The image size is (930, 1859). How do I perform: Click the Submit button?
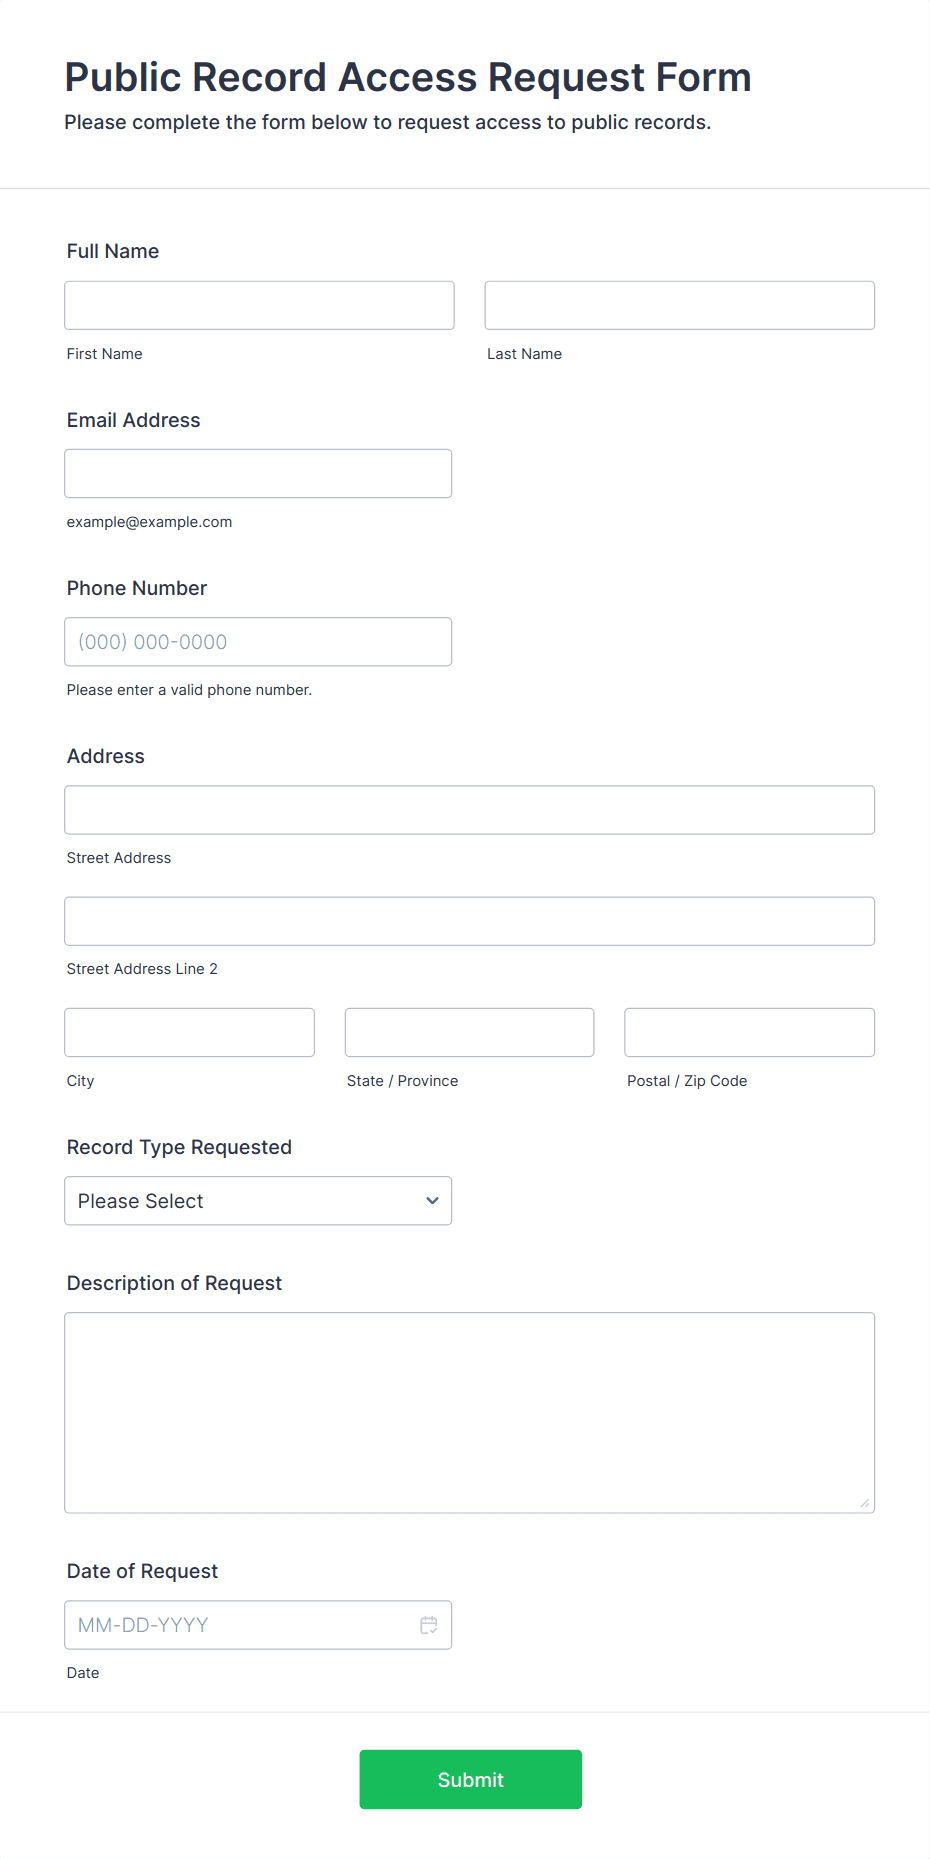470,1779
